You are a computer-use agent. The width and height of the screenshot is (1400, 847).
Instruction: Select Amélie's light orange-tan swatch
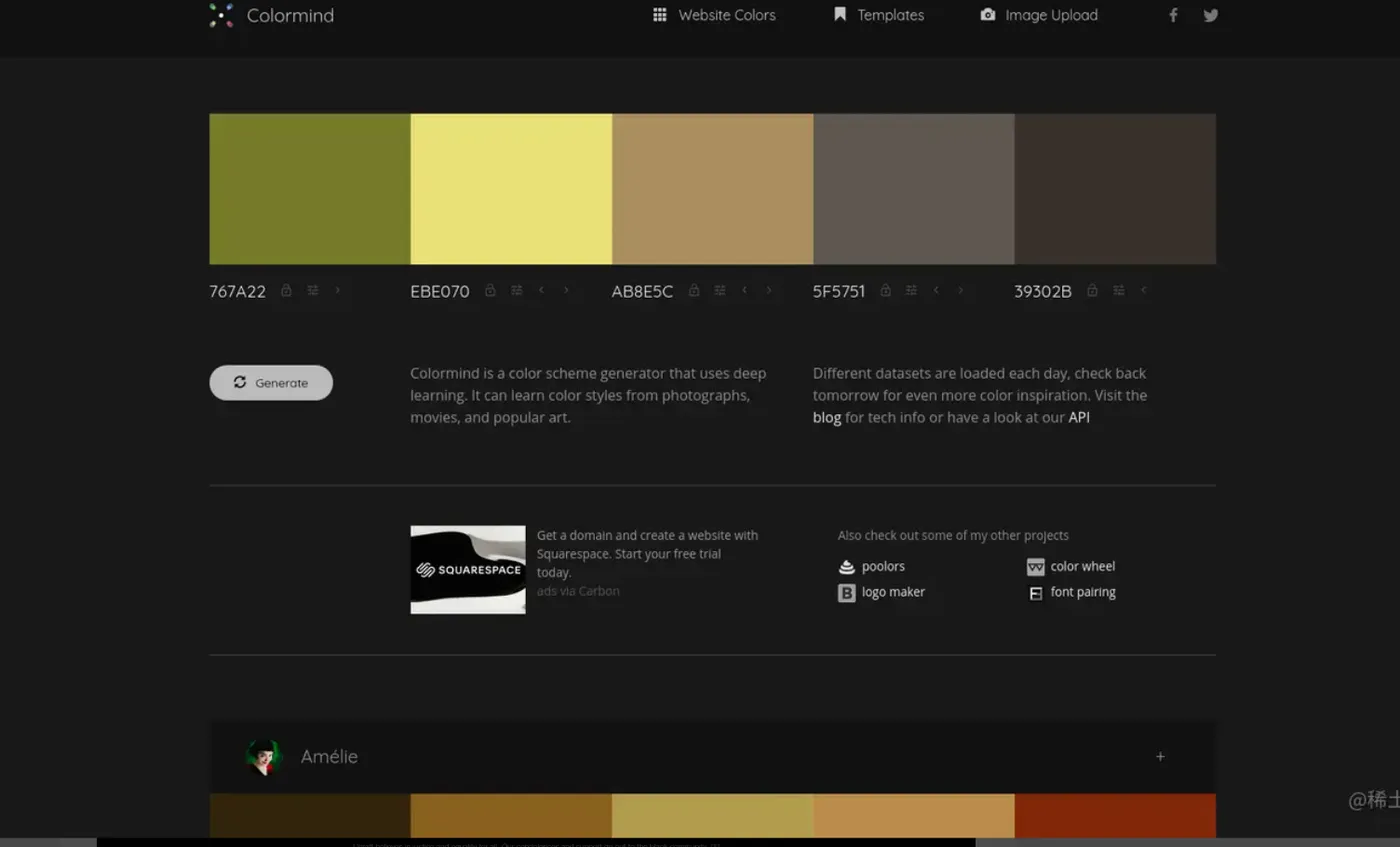click(914, 816)
